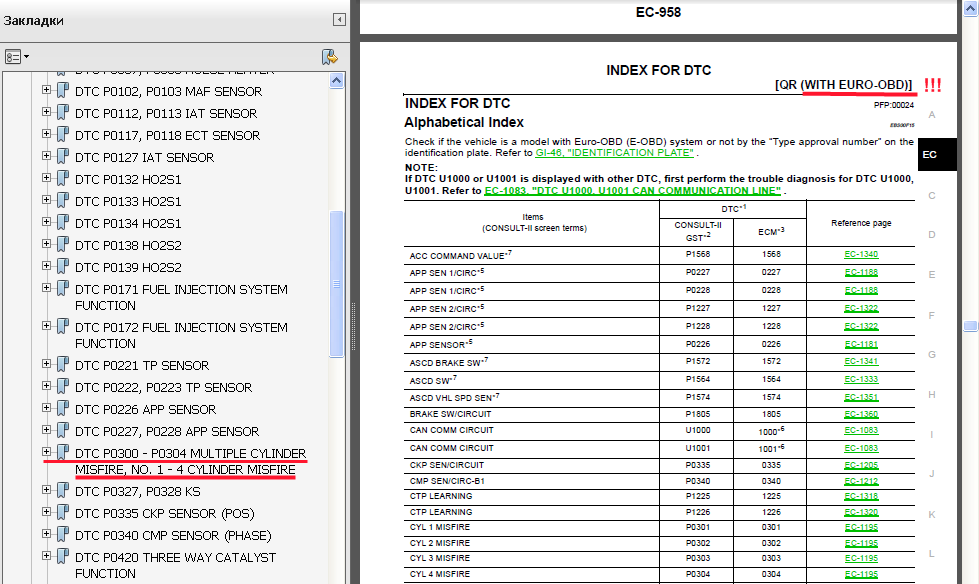
Task: Click bookmark icon for DTC P0139 HO2S2
Action: pos(62,266)
